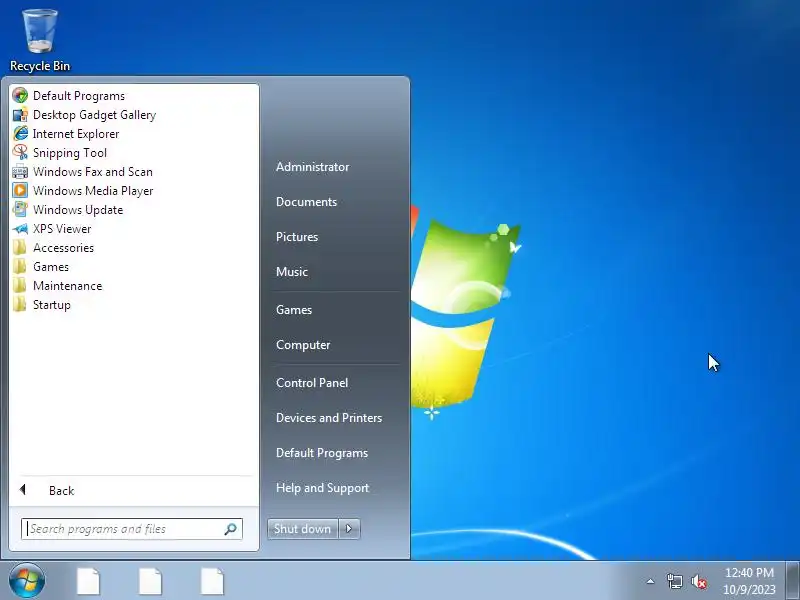Click the Internet Explorer icon

[20, 134]
